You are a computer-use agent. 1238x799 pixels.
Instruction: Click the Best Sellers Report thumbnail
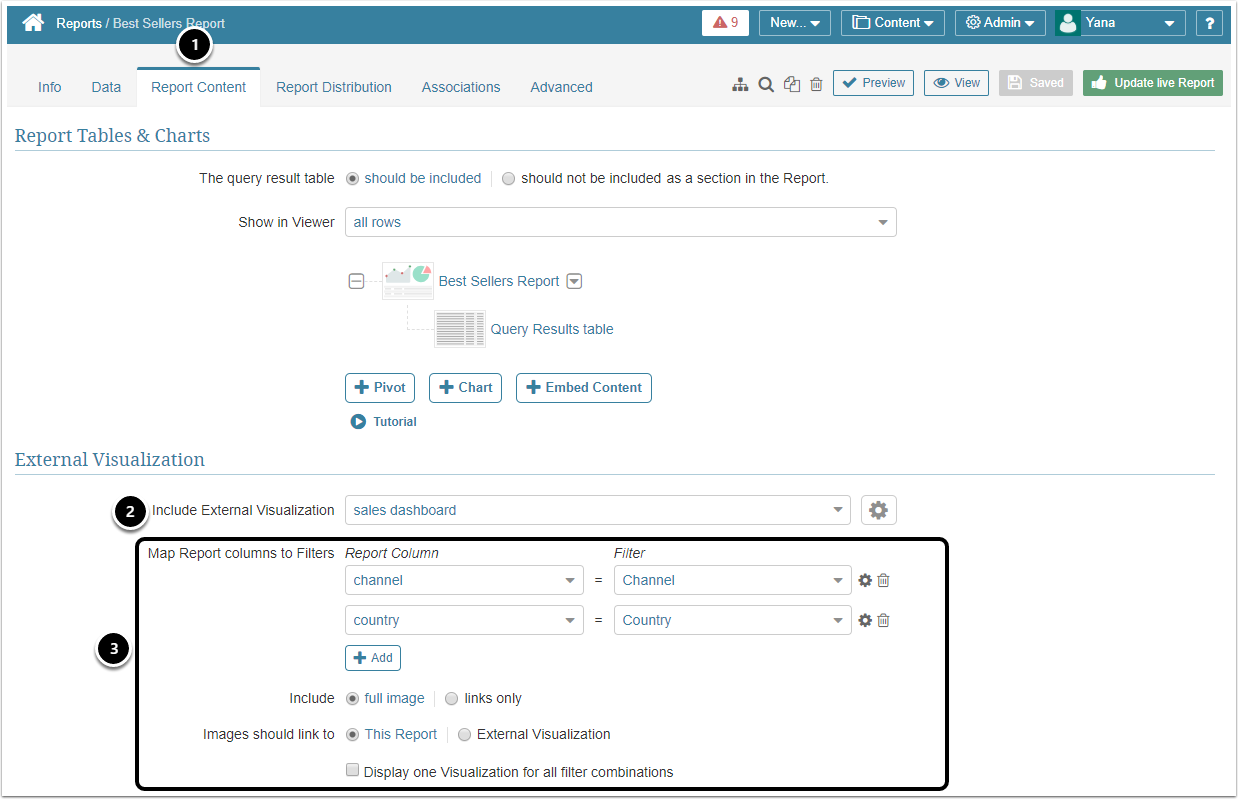click(408, 281)
